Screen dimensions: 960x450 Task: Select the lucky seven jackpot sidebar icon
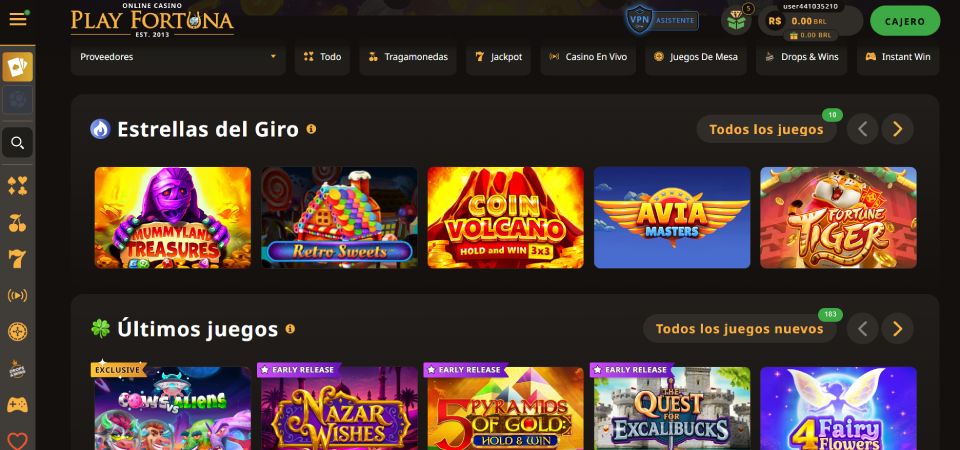(18, 259)
